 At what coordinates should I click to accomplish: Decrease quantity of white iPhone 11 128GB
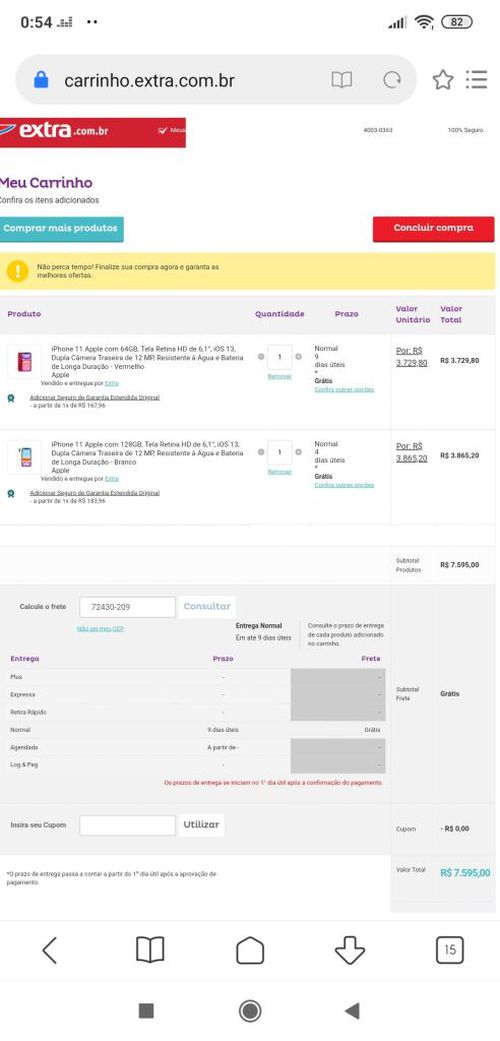(x=261, y=452)
